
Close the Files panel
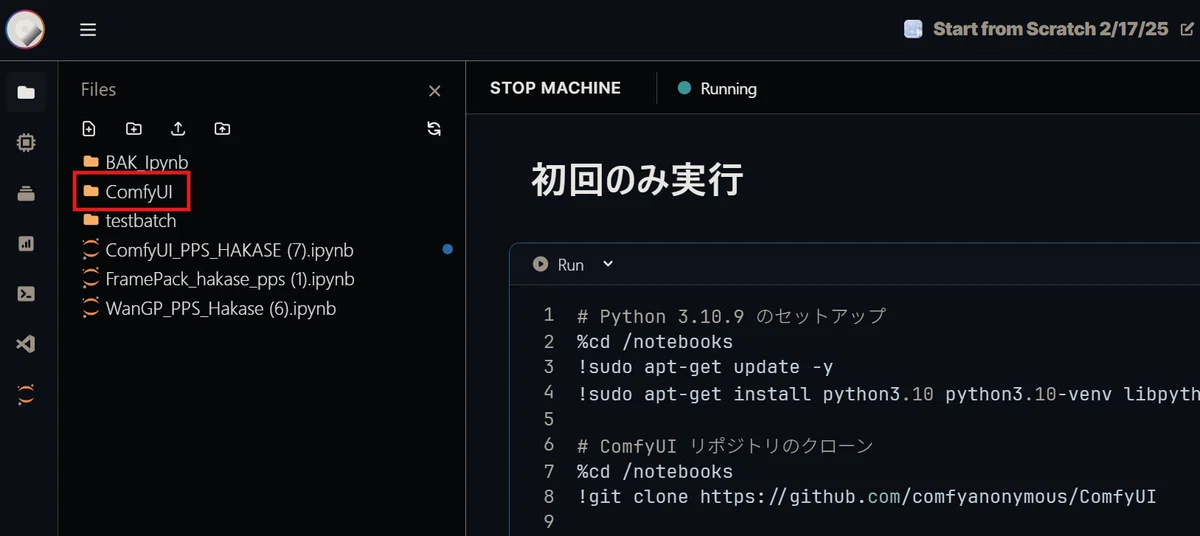click(x=434, y=91)
